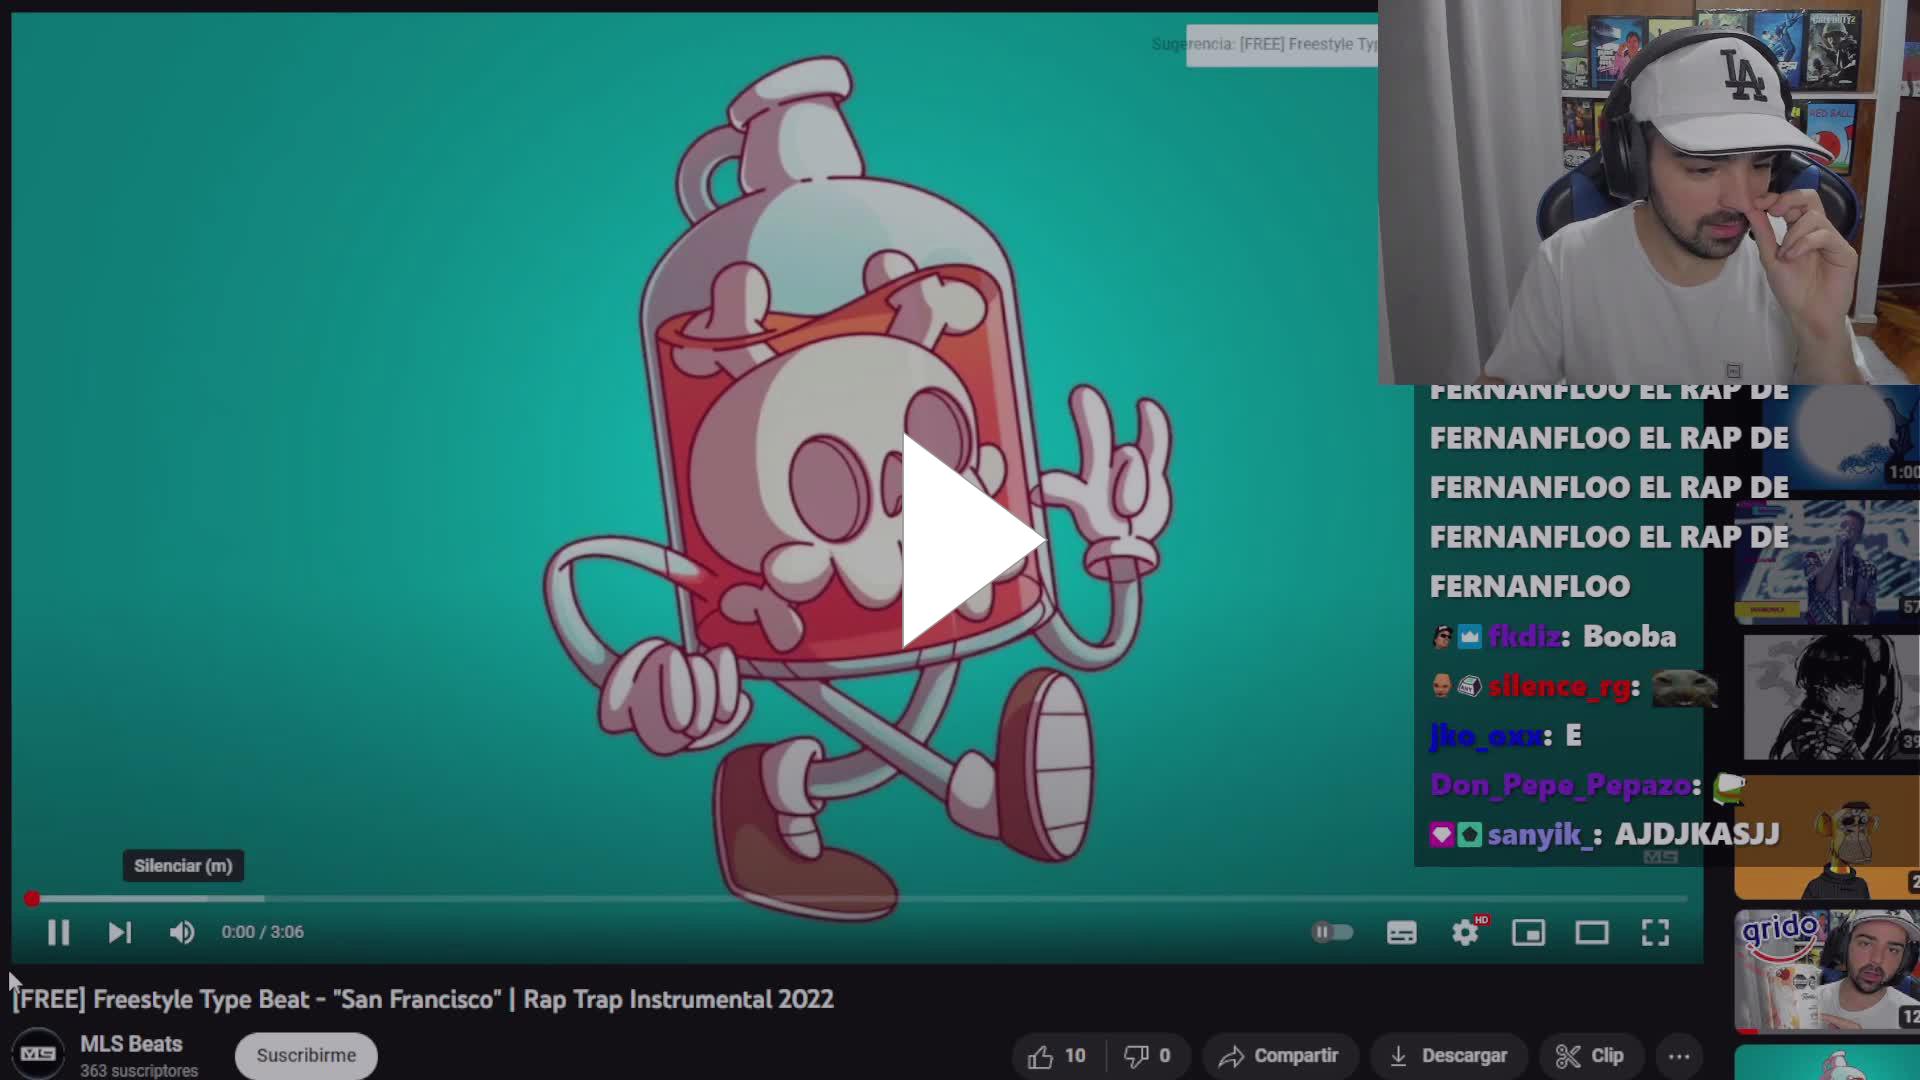This screenshot has height=1080, width=1920.
Task: Dislike the video with the thumbs down
Action: tap(1137, 1054)
